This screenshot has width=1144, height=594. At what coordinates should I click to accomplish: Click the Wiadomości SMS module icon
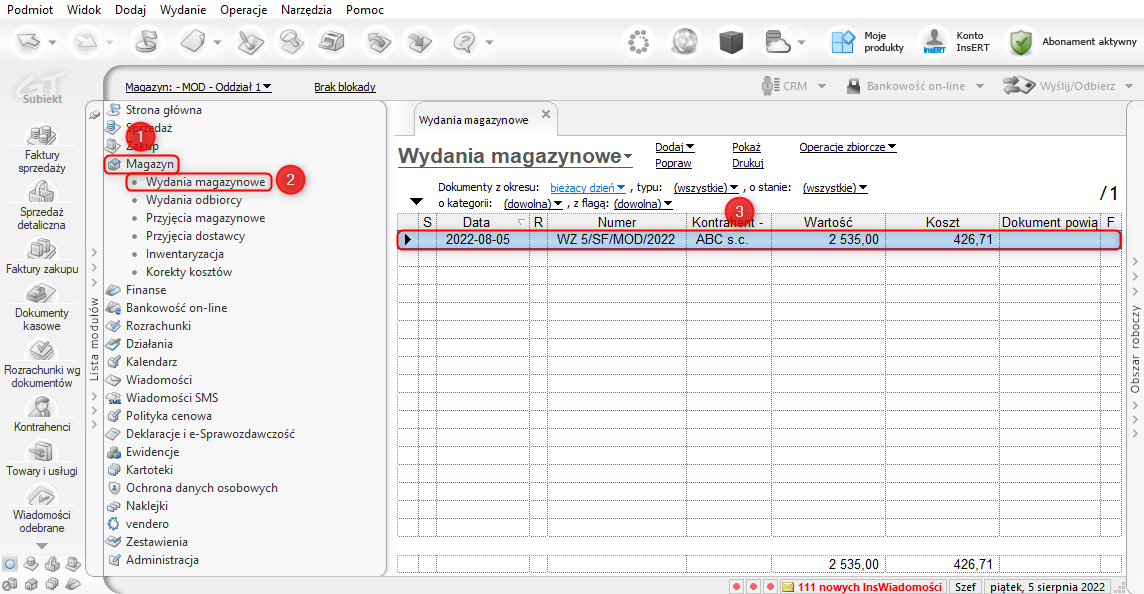pyautogui.click(x=114, y=398)
